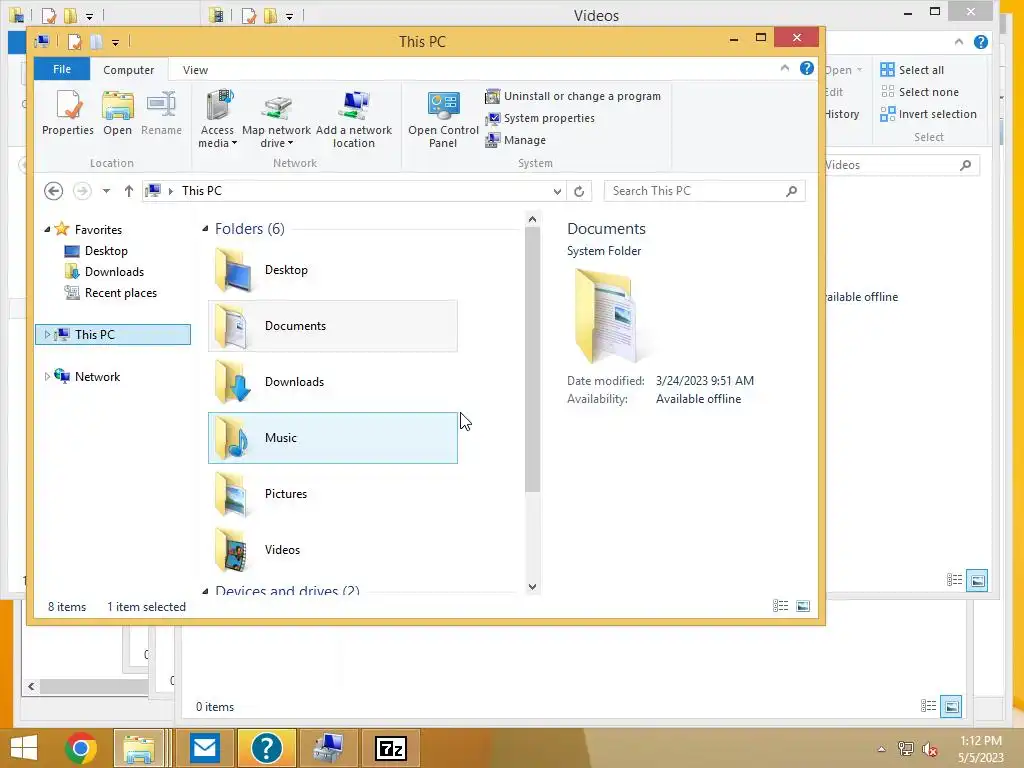The height and width of the screenshot is (768, 1024).
Task: Click the muted volume tray icon
Action: (930, 749)
